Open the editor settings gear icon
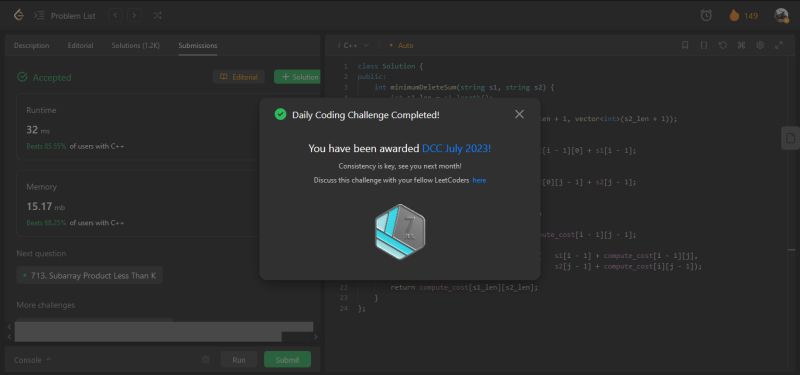 [x=760, y=45]
